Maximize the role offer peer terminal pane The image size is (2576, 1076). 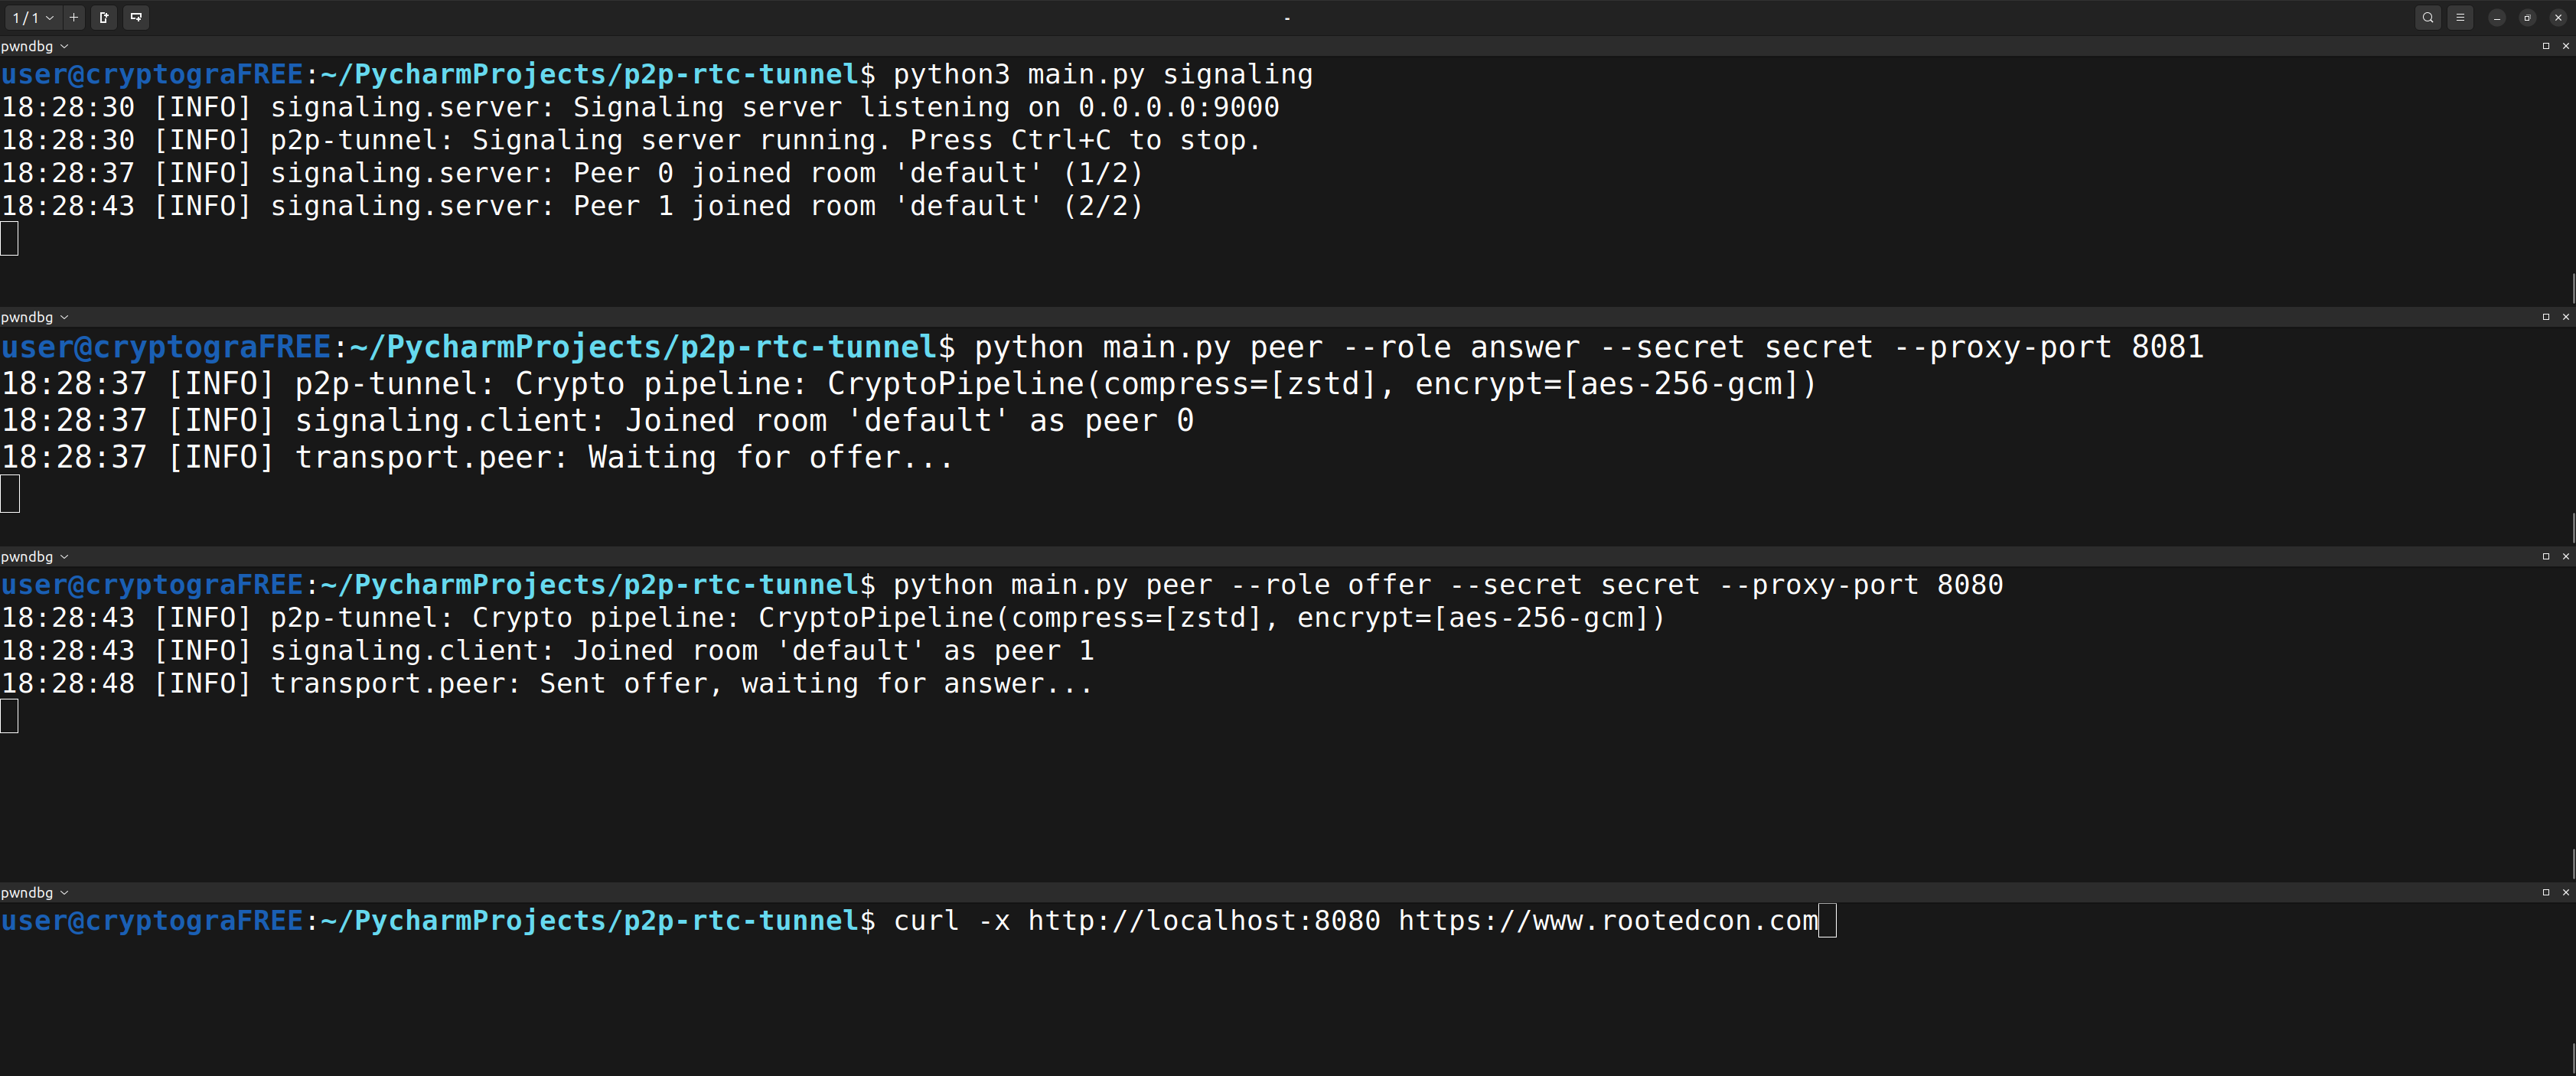2546,556
